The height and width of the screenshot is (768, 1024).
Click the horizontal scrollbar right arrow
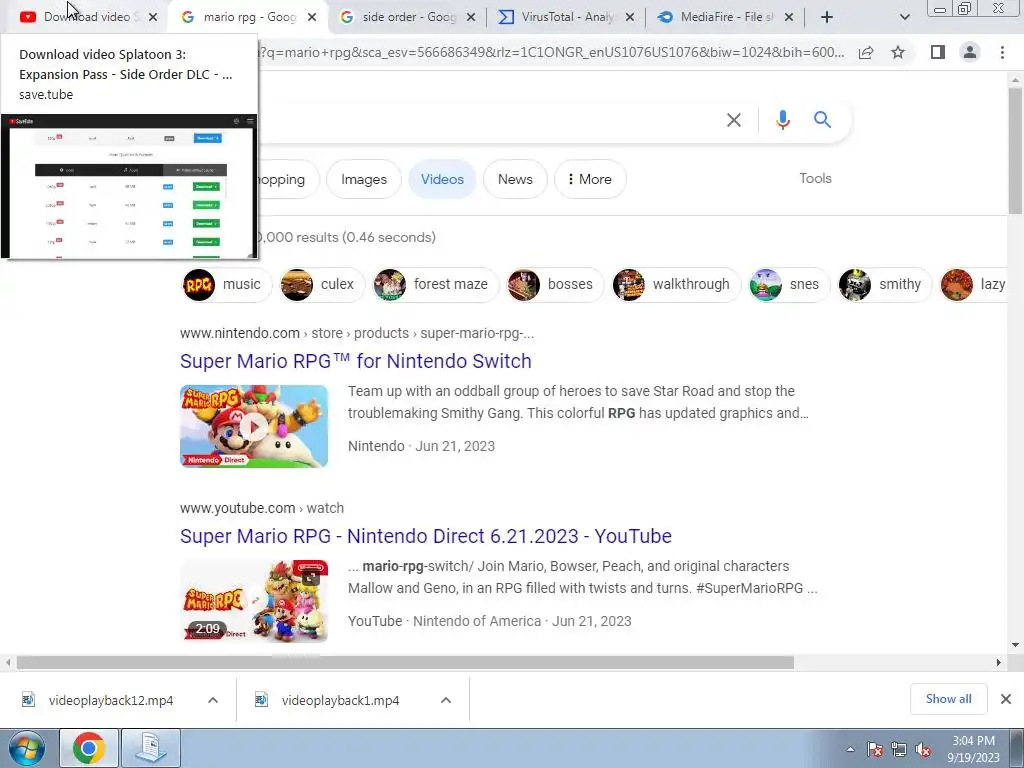point(999,662)
